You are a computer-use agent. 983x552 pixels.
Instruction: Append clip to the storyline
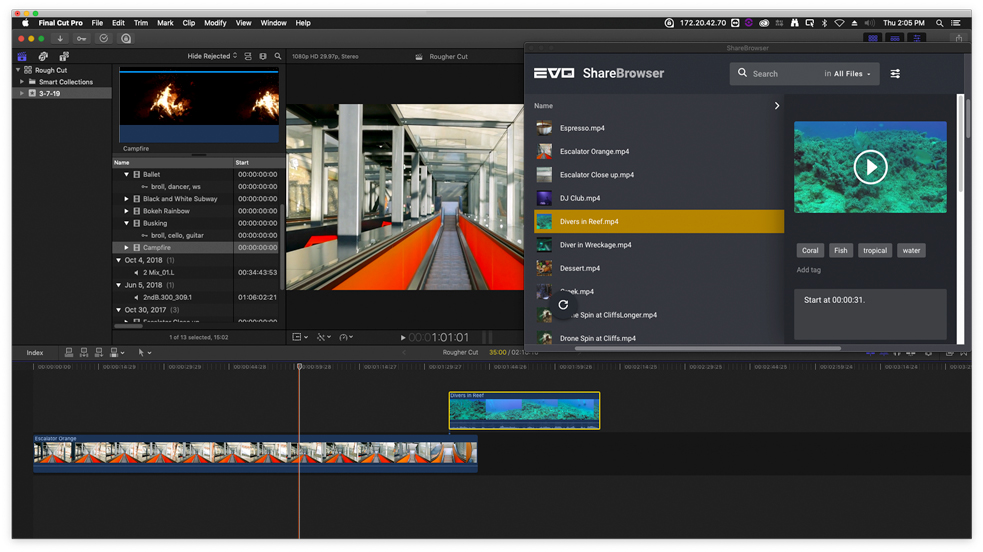coord(98,353)
